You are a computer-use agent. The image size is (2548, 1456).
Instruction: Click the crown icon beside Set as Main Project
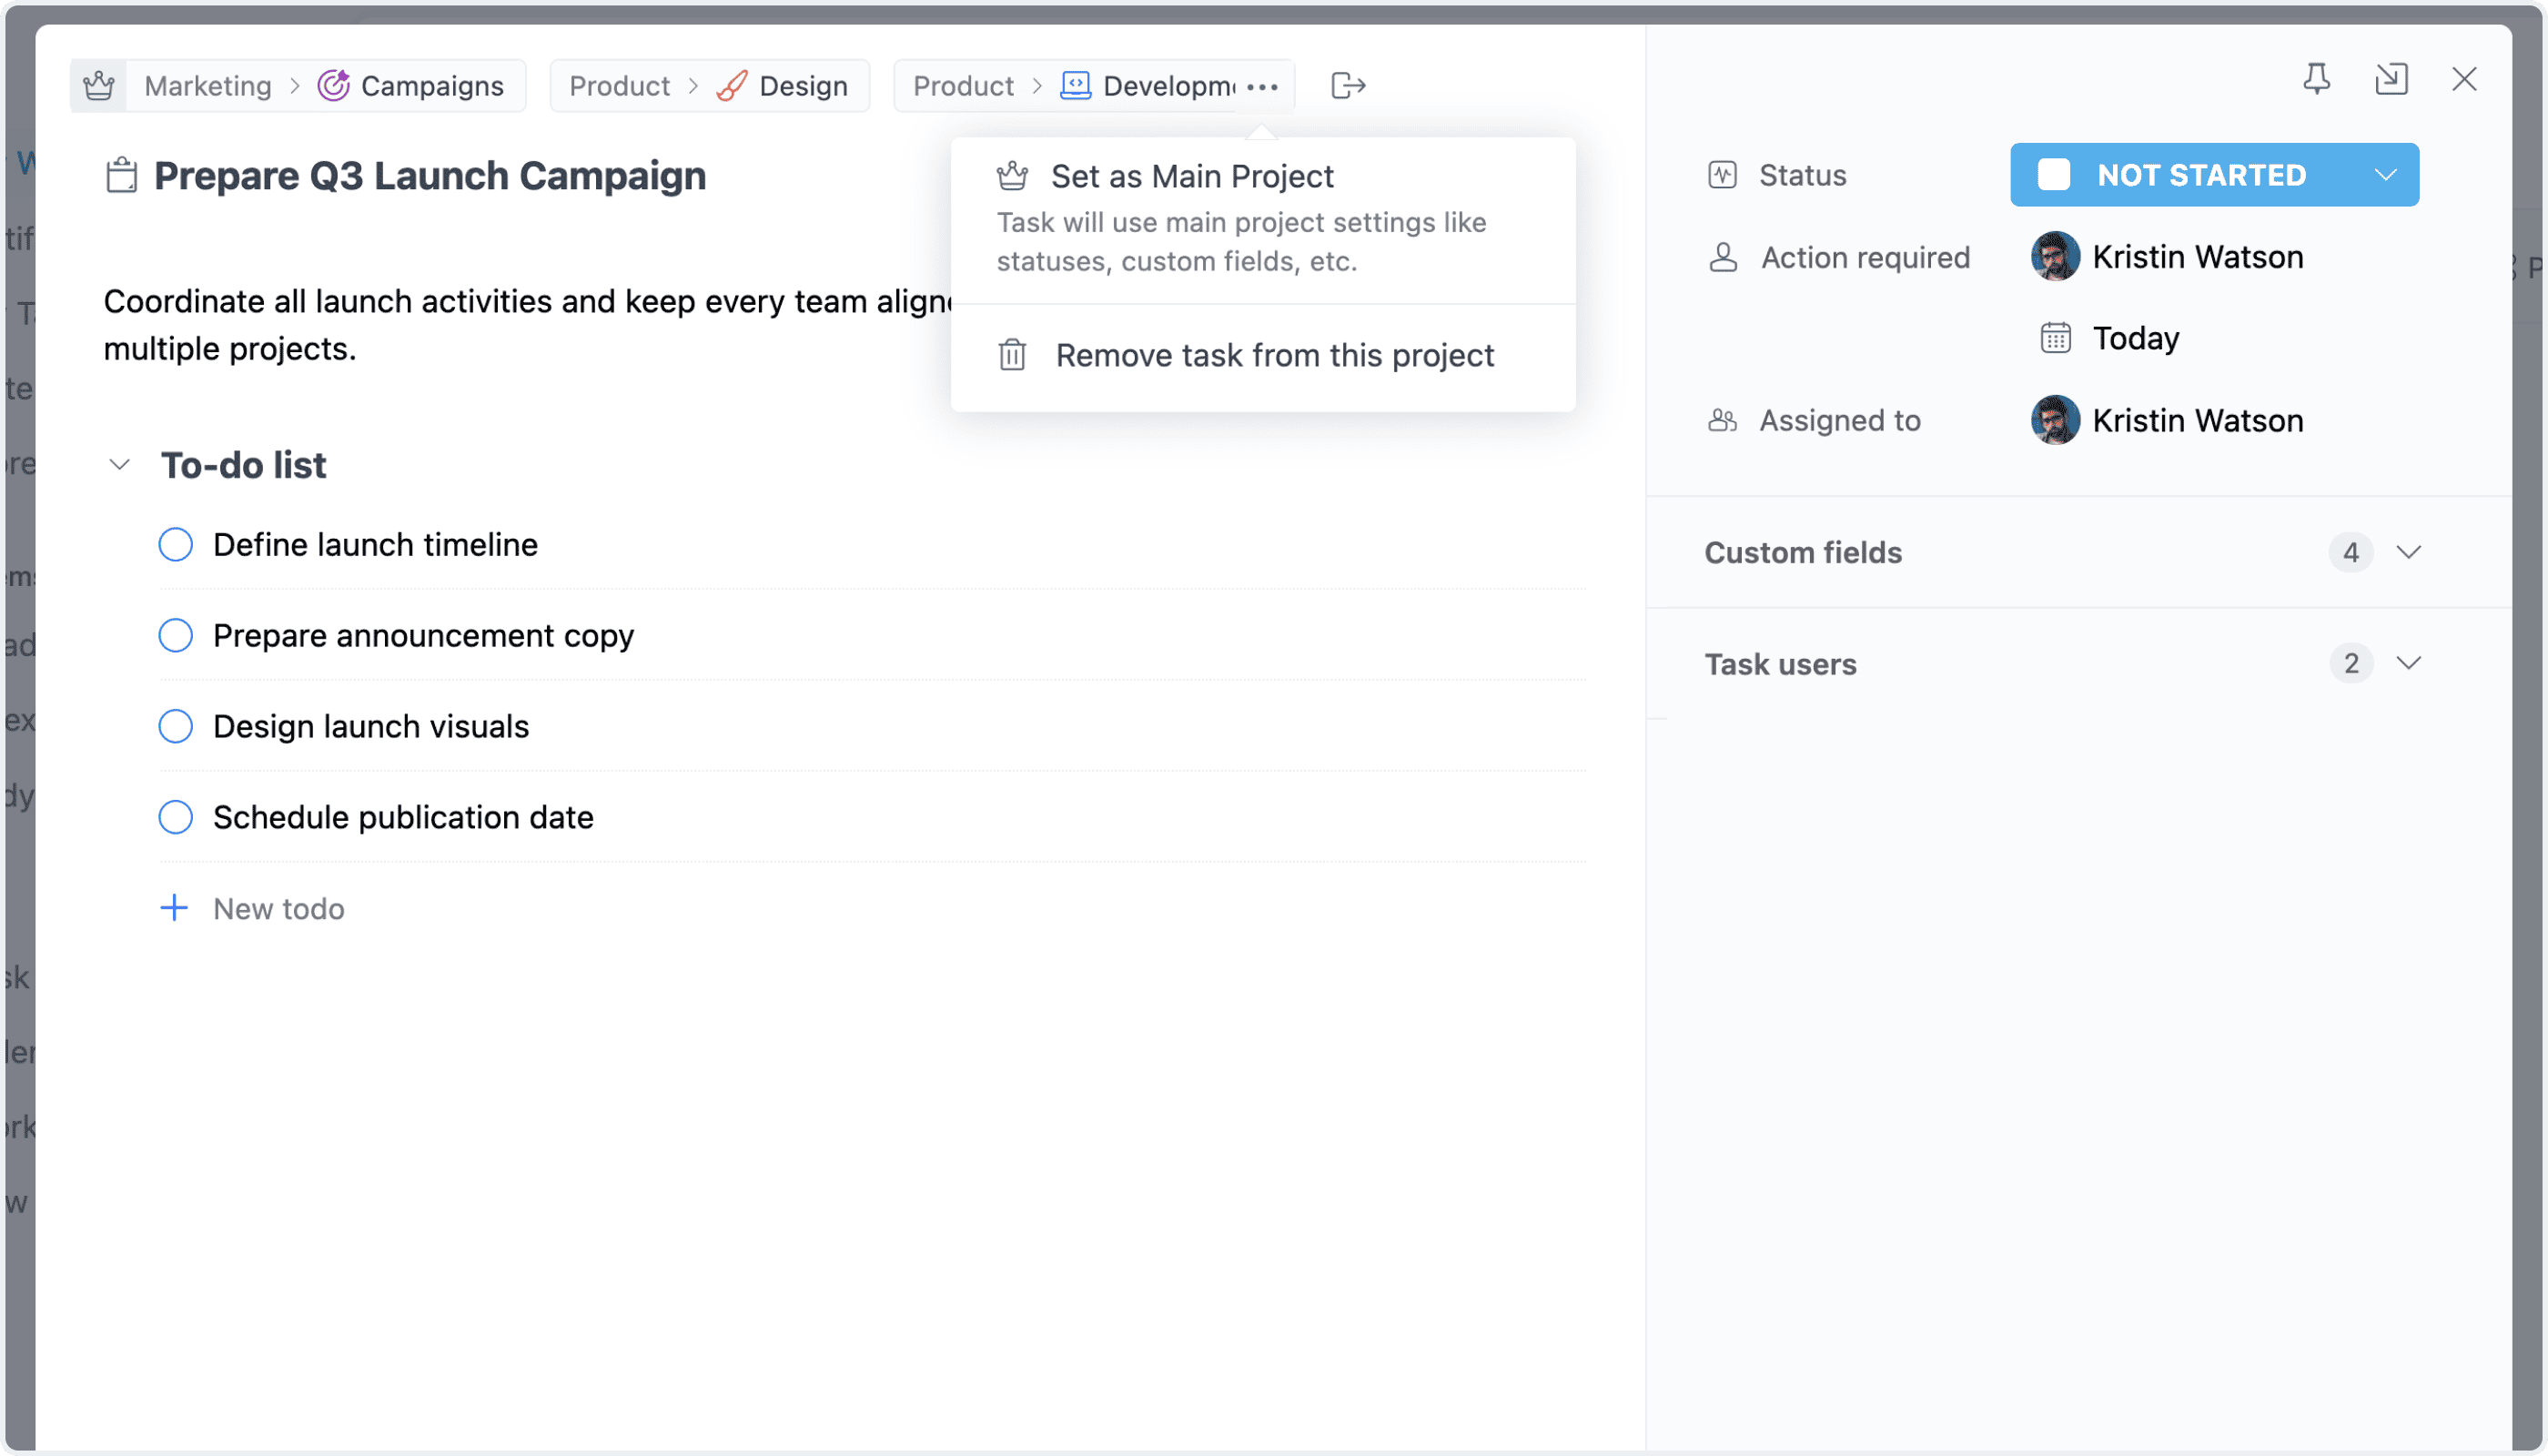pyautogui.click(x=1012, y=176)
